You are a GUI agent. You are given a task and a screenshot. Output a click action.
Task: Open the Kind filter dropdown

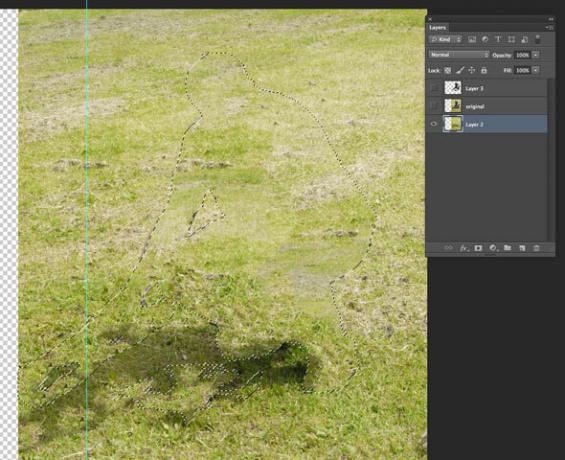(446, 39)
